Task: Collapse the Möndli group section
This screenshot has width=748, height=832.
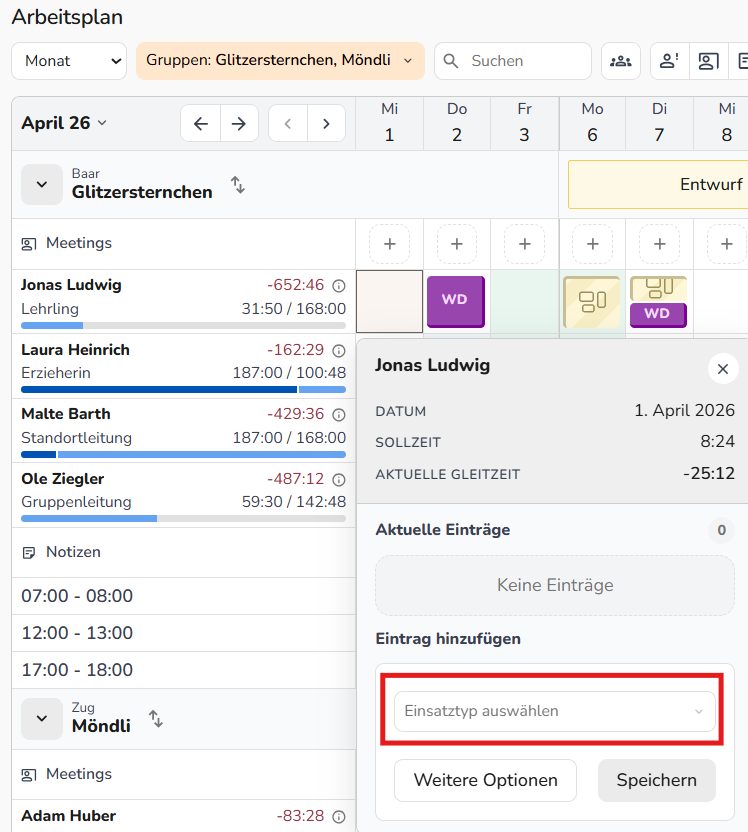Action: pos(42,718)
